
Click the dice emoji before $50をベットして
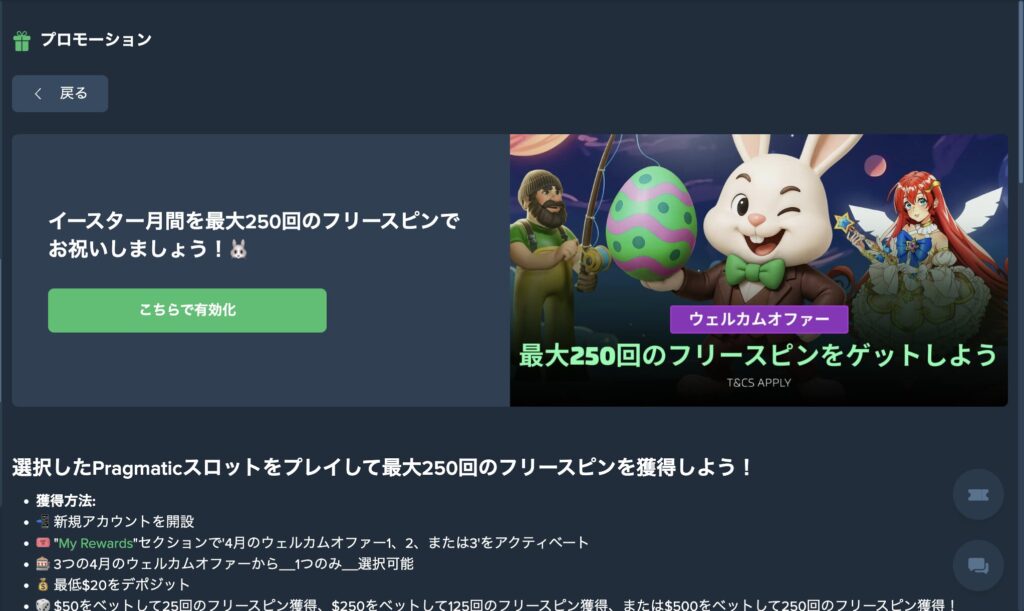click(x=42, y=605)
